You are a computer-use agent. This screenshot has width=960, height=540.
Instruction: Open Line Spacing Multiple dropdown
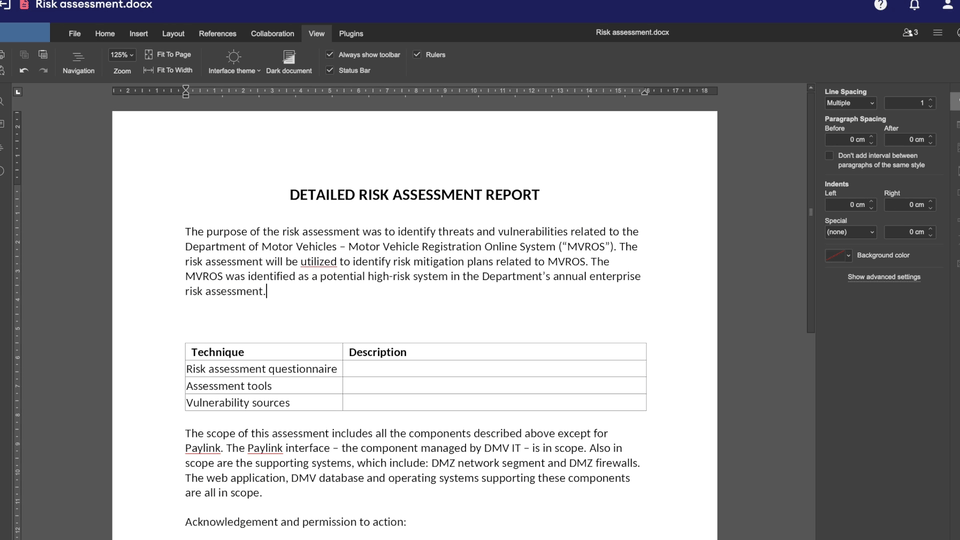[850, 103]
